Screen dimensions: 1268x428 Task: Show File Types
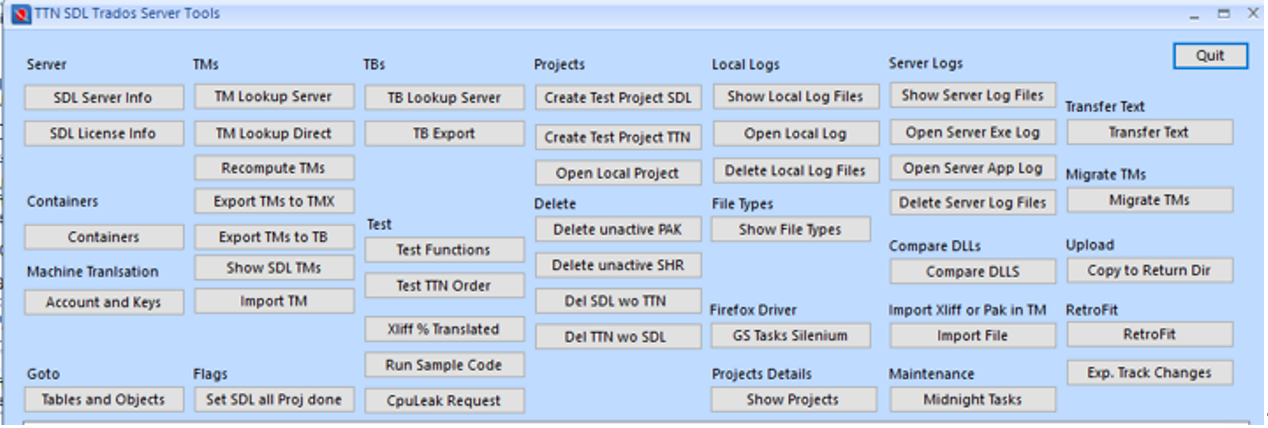(790, 230)
